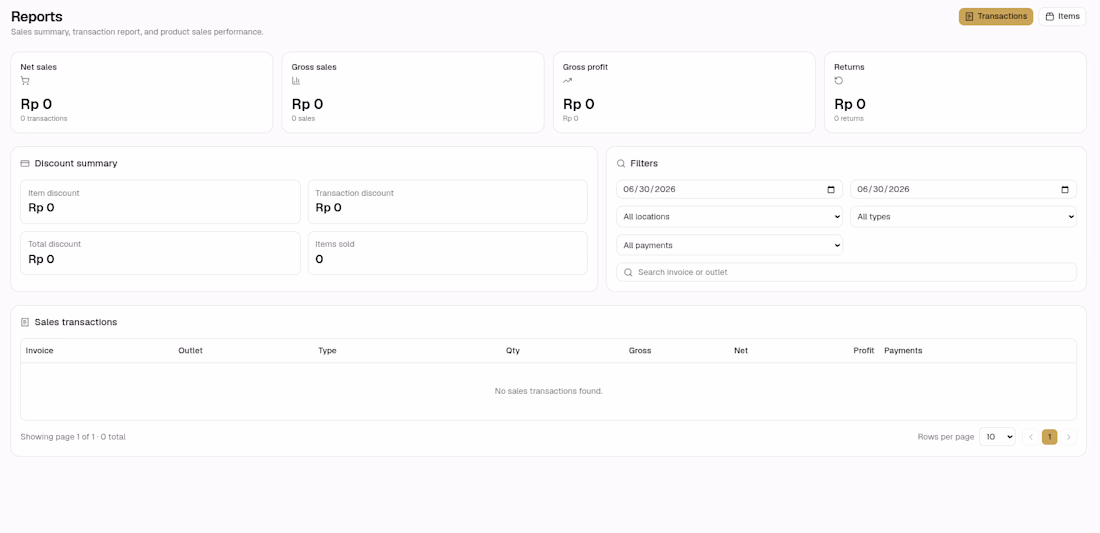Open calendar picker on start date field
Viewport: 1100px width, 533px height.
[x=831, y=189]
